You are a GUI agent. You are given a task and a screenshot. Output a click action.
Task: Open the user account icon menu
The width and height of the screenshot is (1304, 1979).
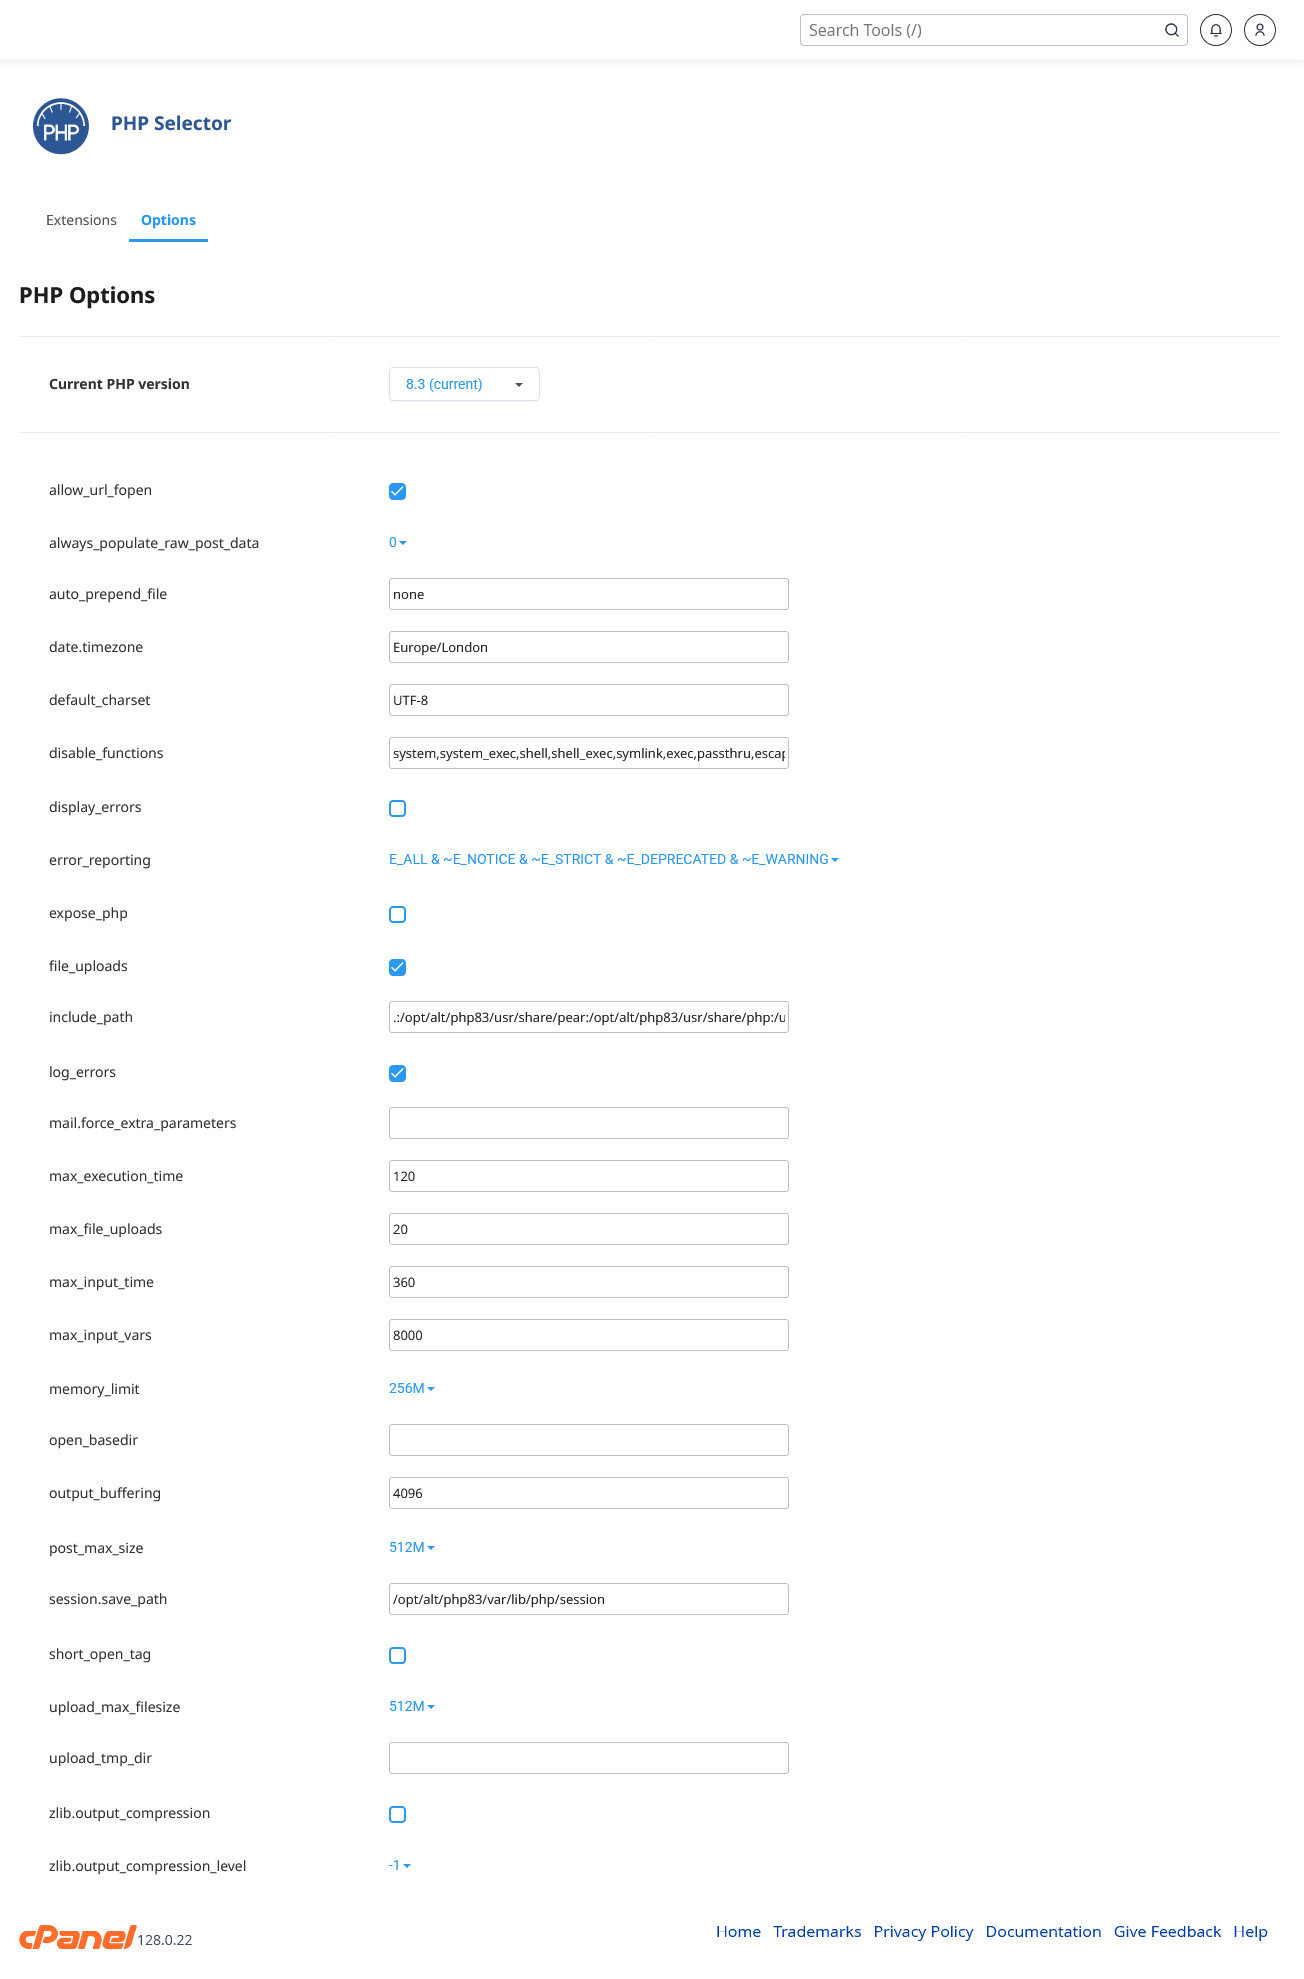[1259, 30]
